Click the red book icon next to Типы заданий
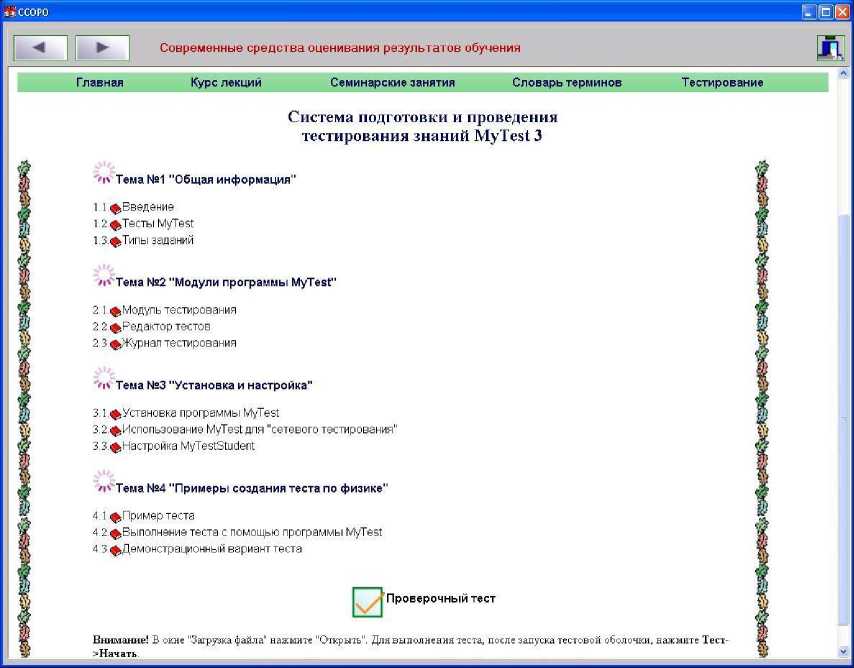Viewport: 854px width, 668px height. (x=115, y=242)
